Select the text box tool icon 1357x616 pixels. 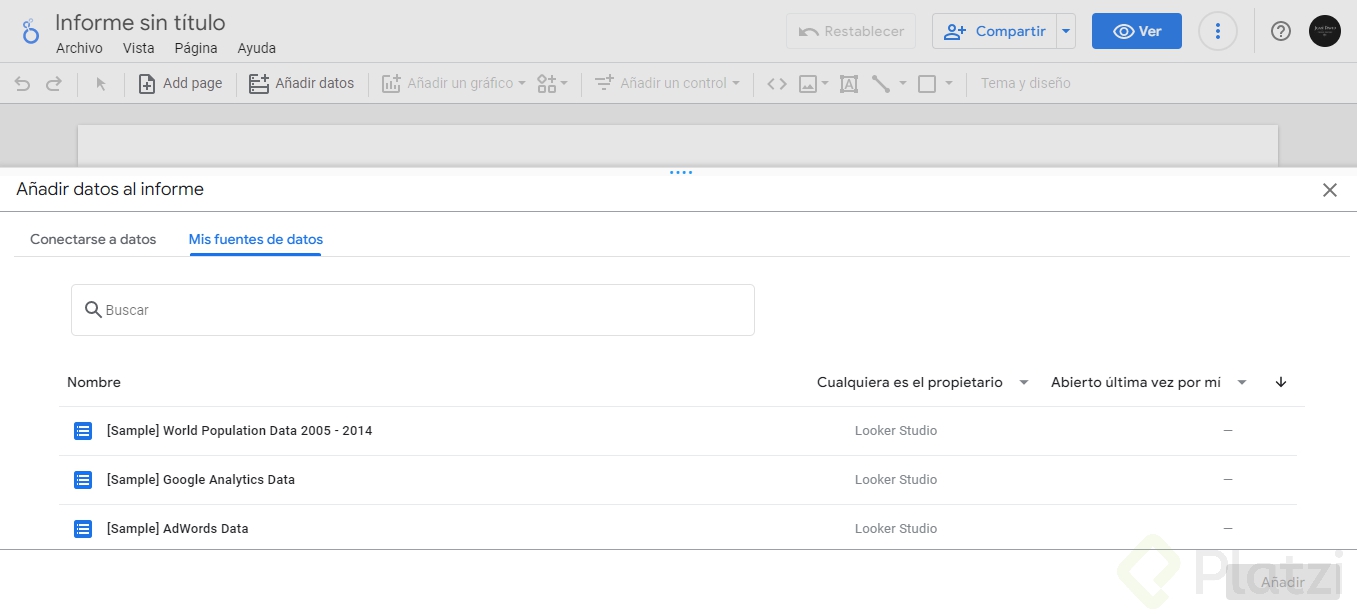click(x=849, y=84)
